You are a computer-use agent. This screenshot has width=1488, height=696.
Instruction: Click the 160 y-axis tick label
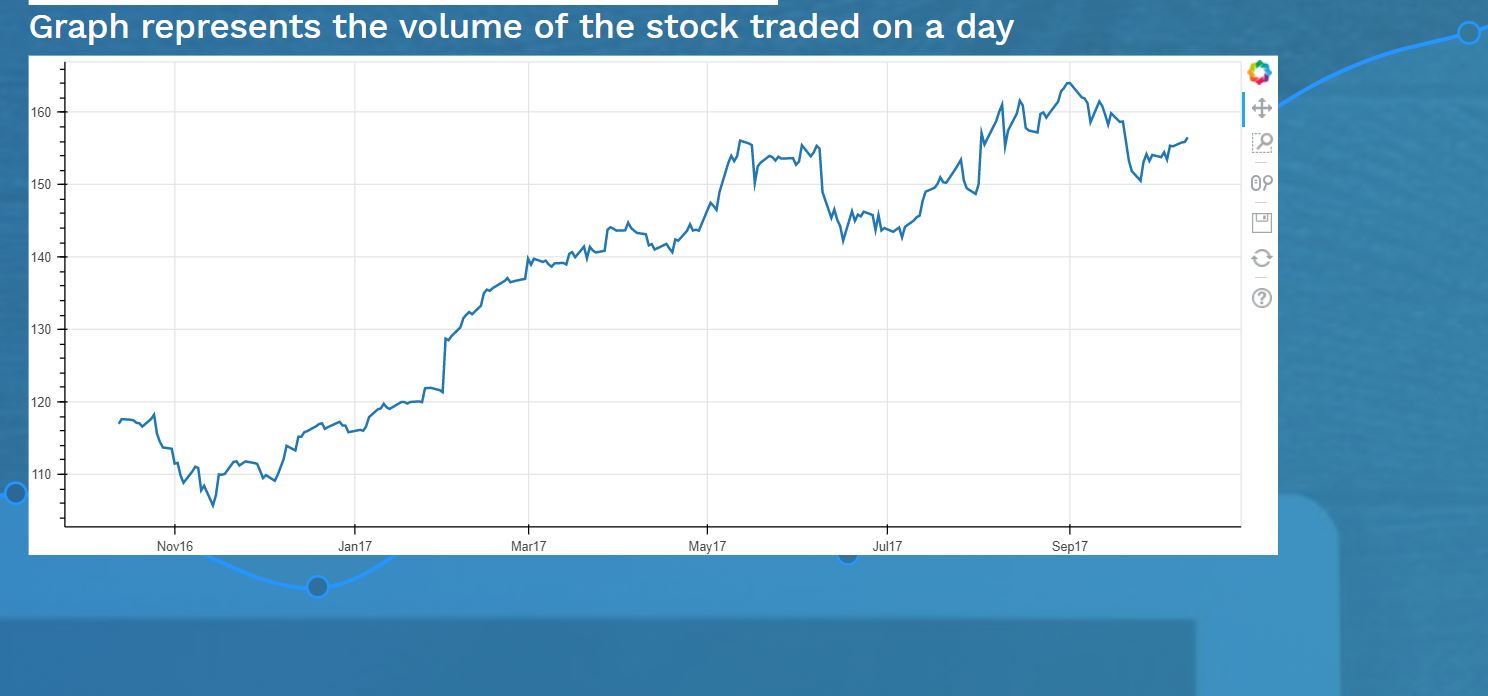(x=47, y=112)
